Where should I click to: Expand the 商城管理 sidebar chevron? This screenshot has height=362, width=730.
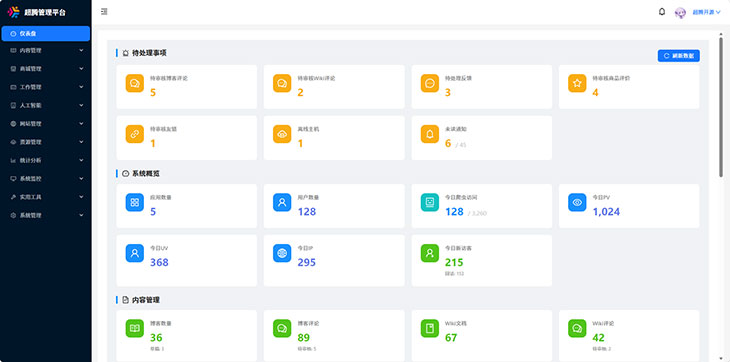pyautogui.click(x=81, y=68)
